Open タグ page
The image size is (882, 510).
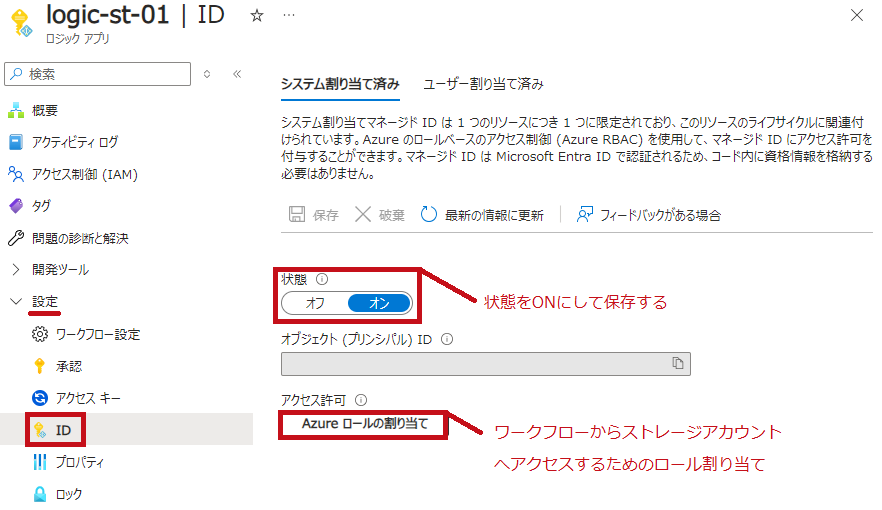click(x=41, y=206)
